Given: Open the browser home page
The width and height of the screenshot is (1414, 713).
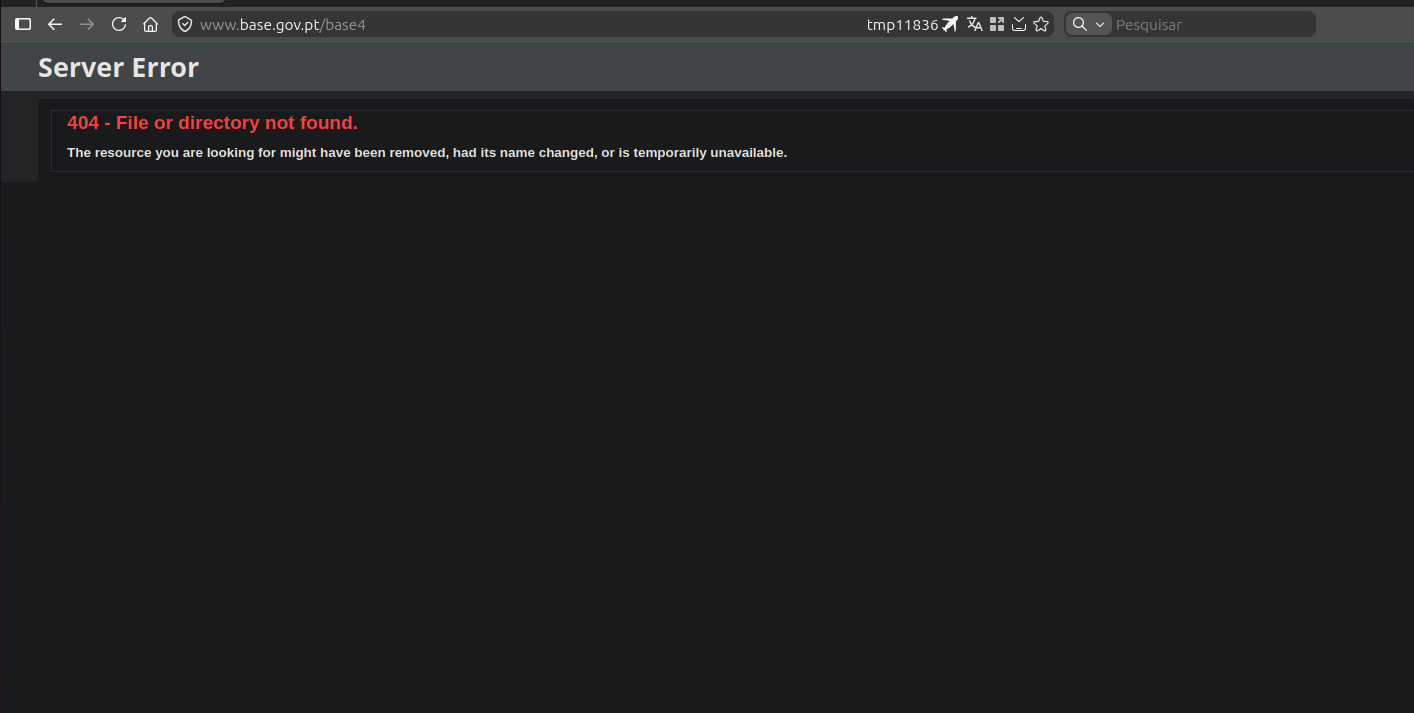Looking at the screenshot, I should pyautogui.click(x=150, y=24).
